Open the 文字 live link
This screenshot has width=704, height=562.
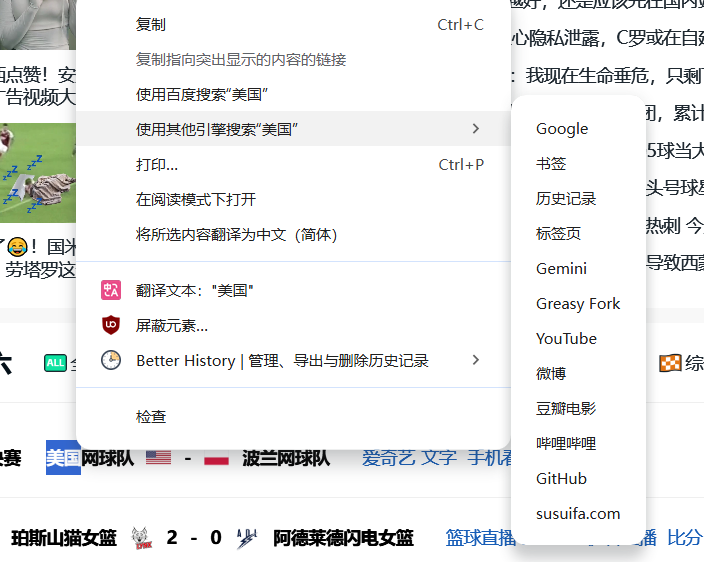[439, 459]
